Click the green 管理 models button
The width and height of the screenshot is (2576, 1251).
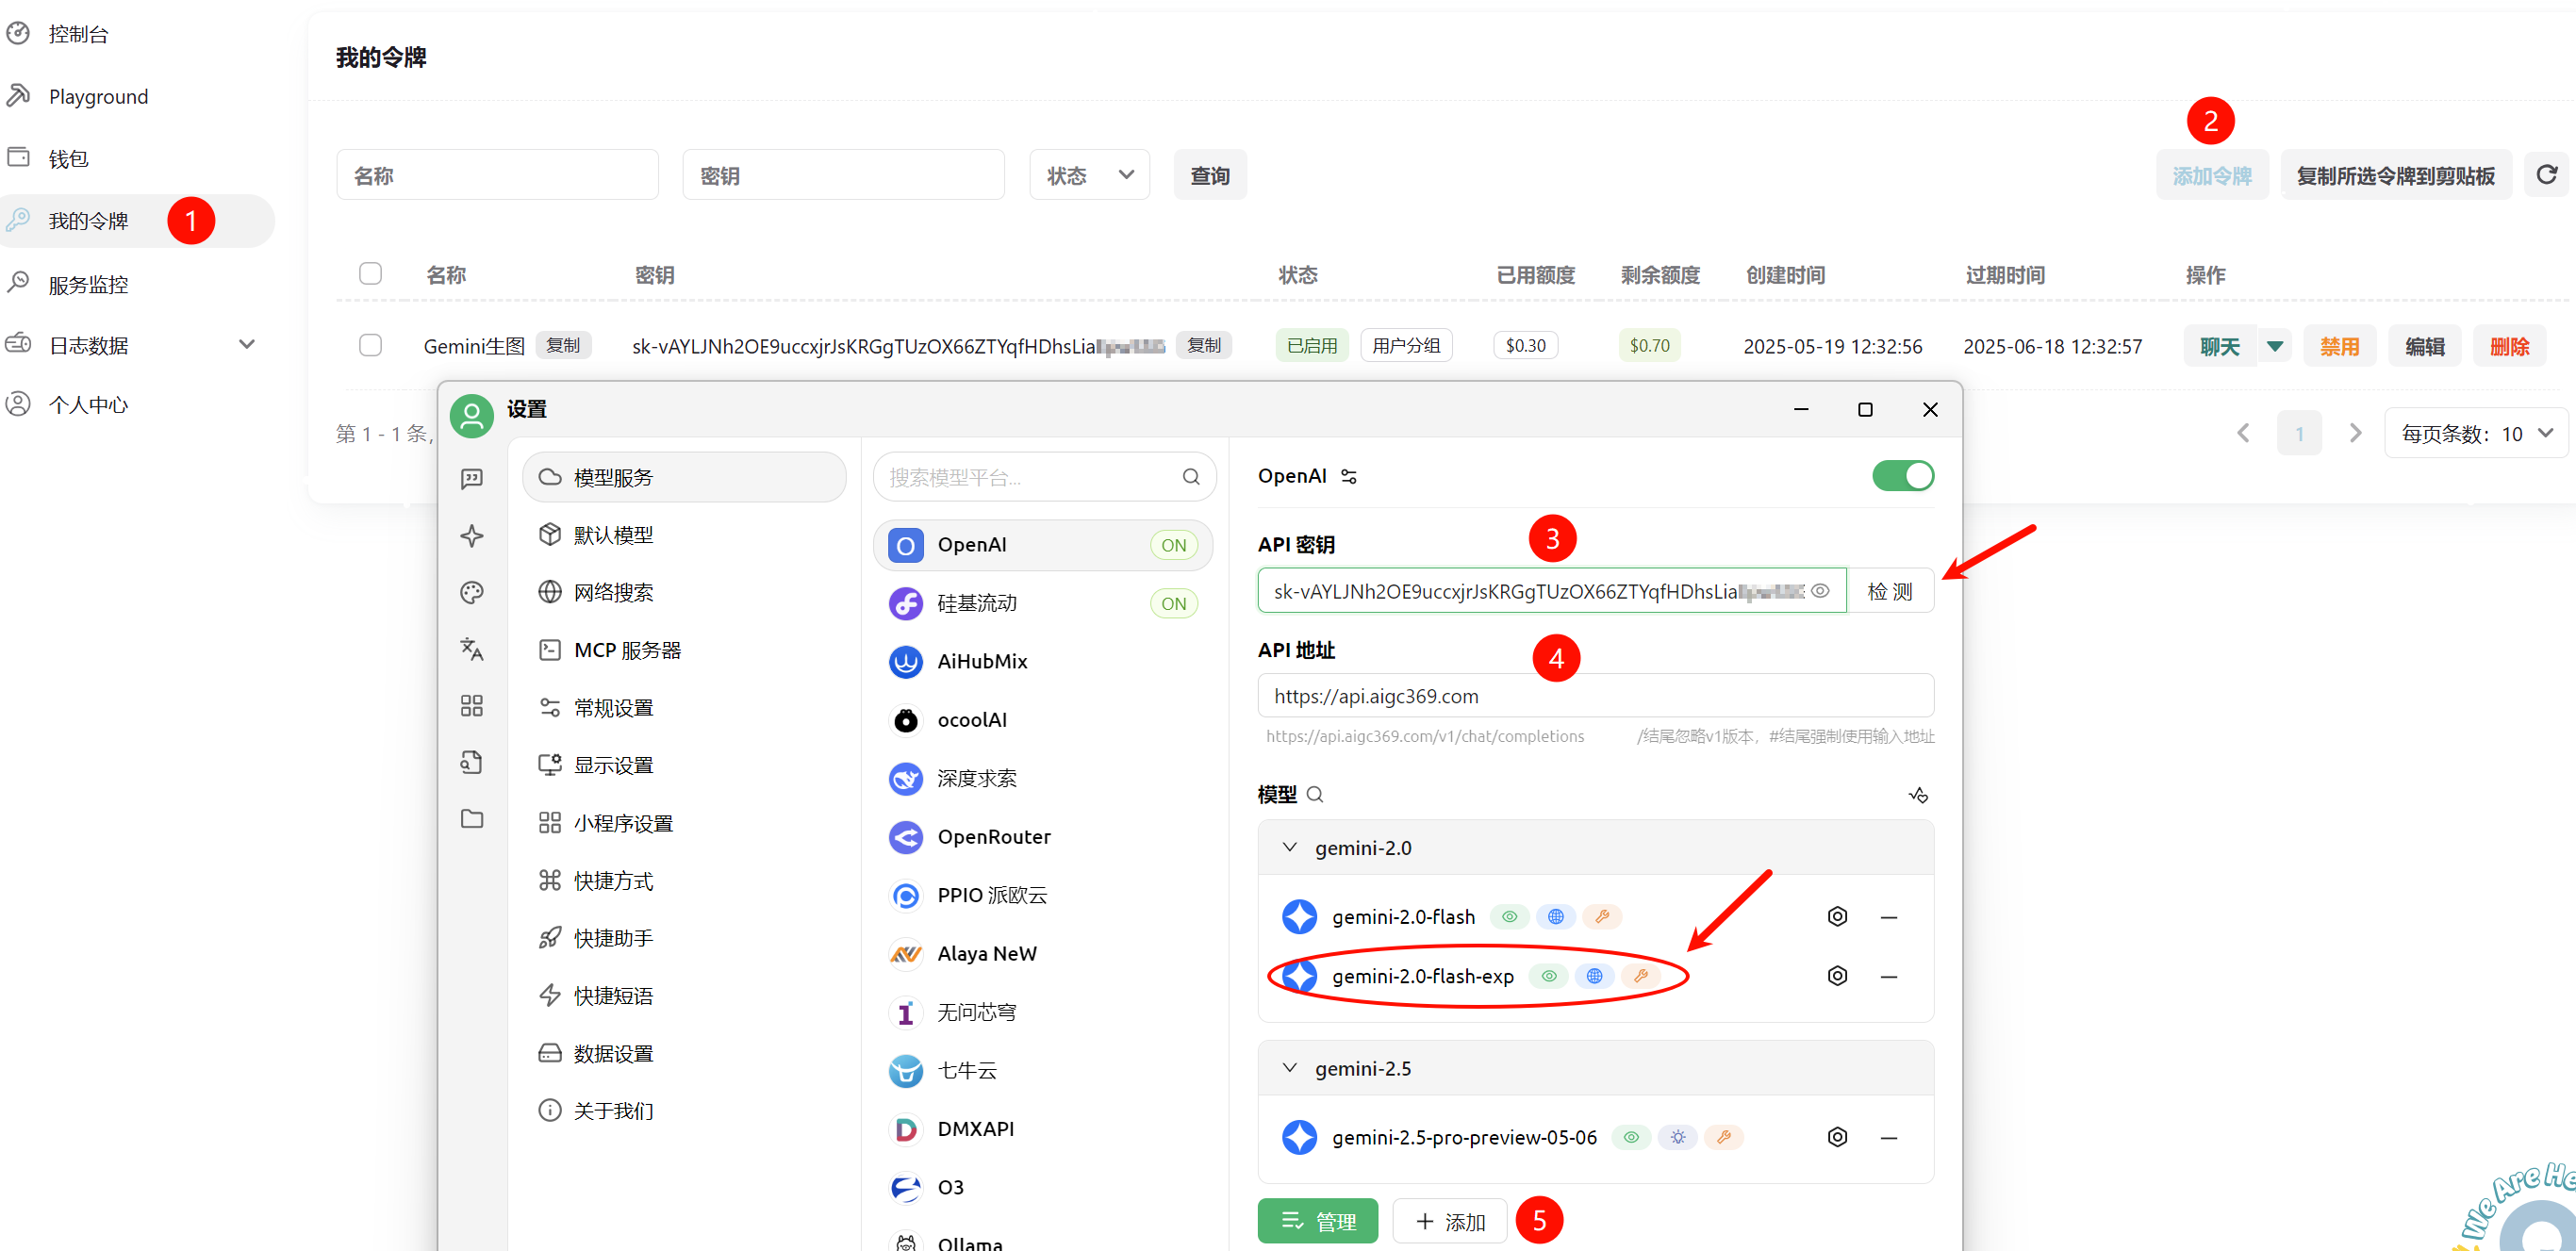click(x=1317, y=1221)
